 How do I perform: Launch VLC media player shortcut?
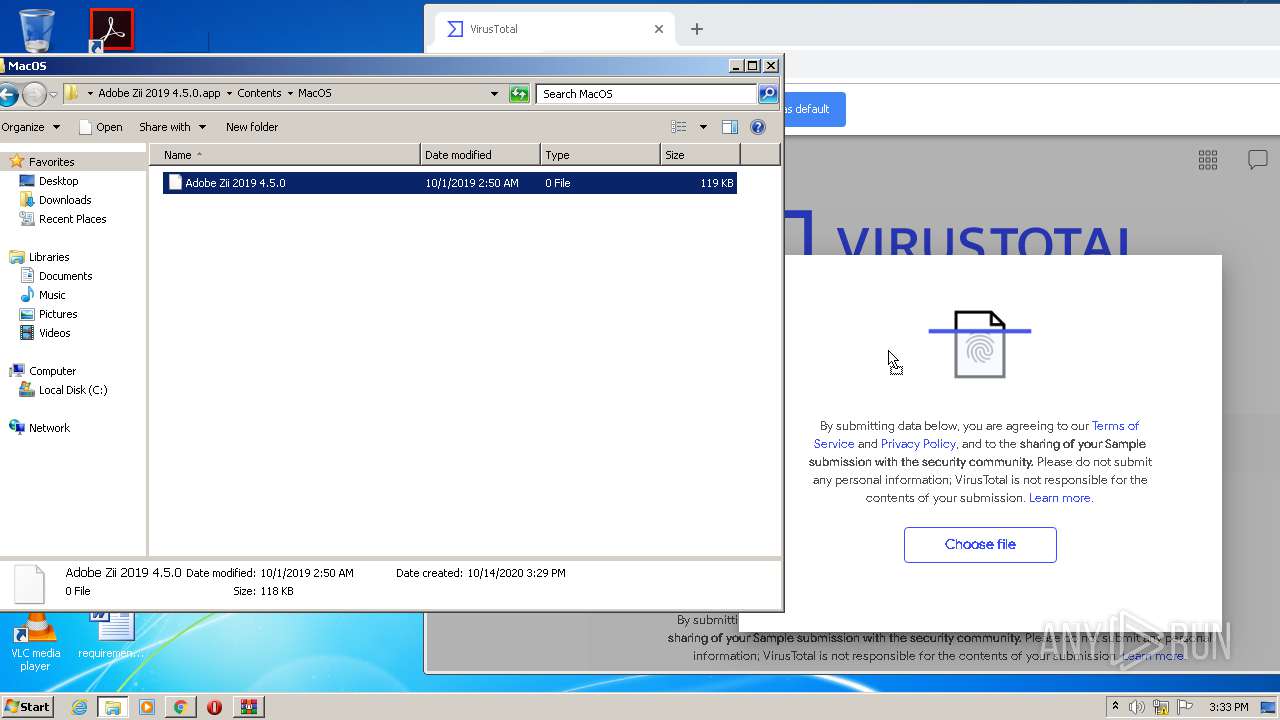35,643
